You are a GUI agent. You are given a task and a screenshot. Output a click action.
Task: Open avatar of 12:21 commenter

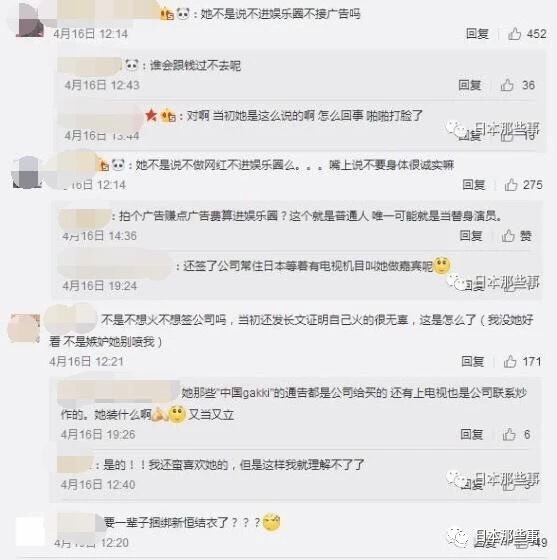click(x=24, y=328)
